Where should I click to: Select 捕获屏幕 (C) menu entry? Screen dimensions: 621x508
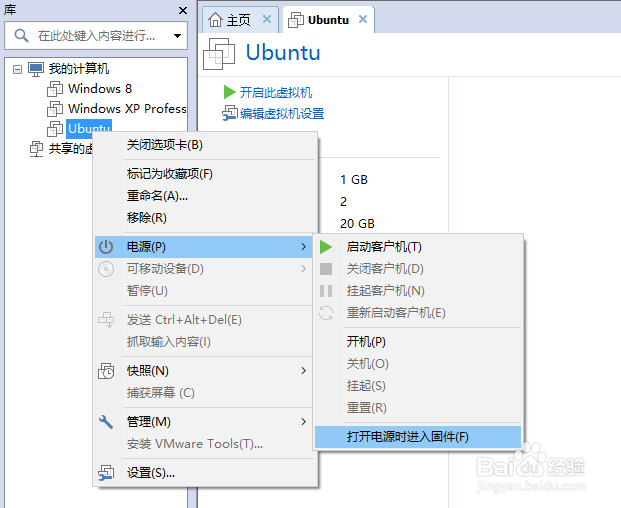(204, 393)
